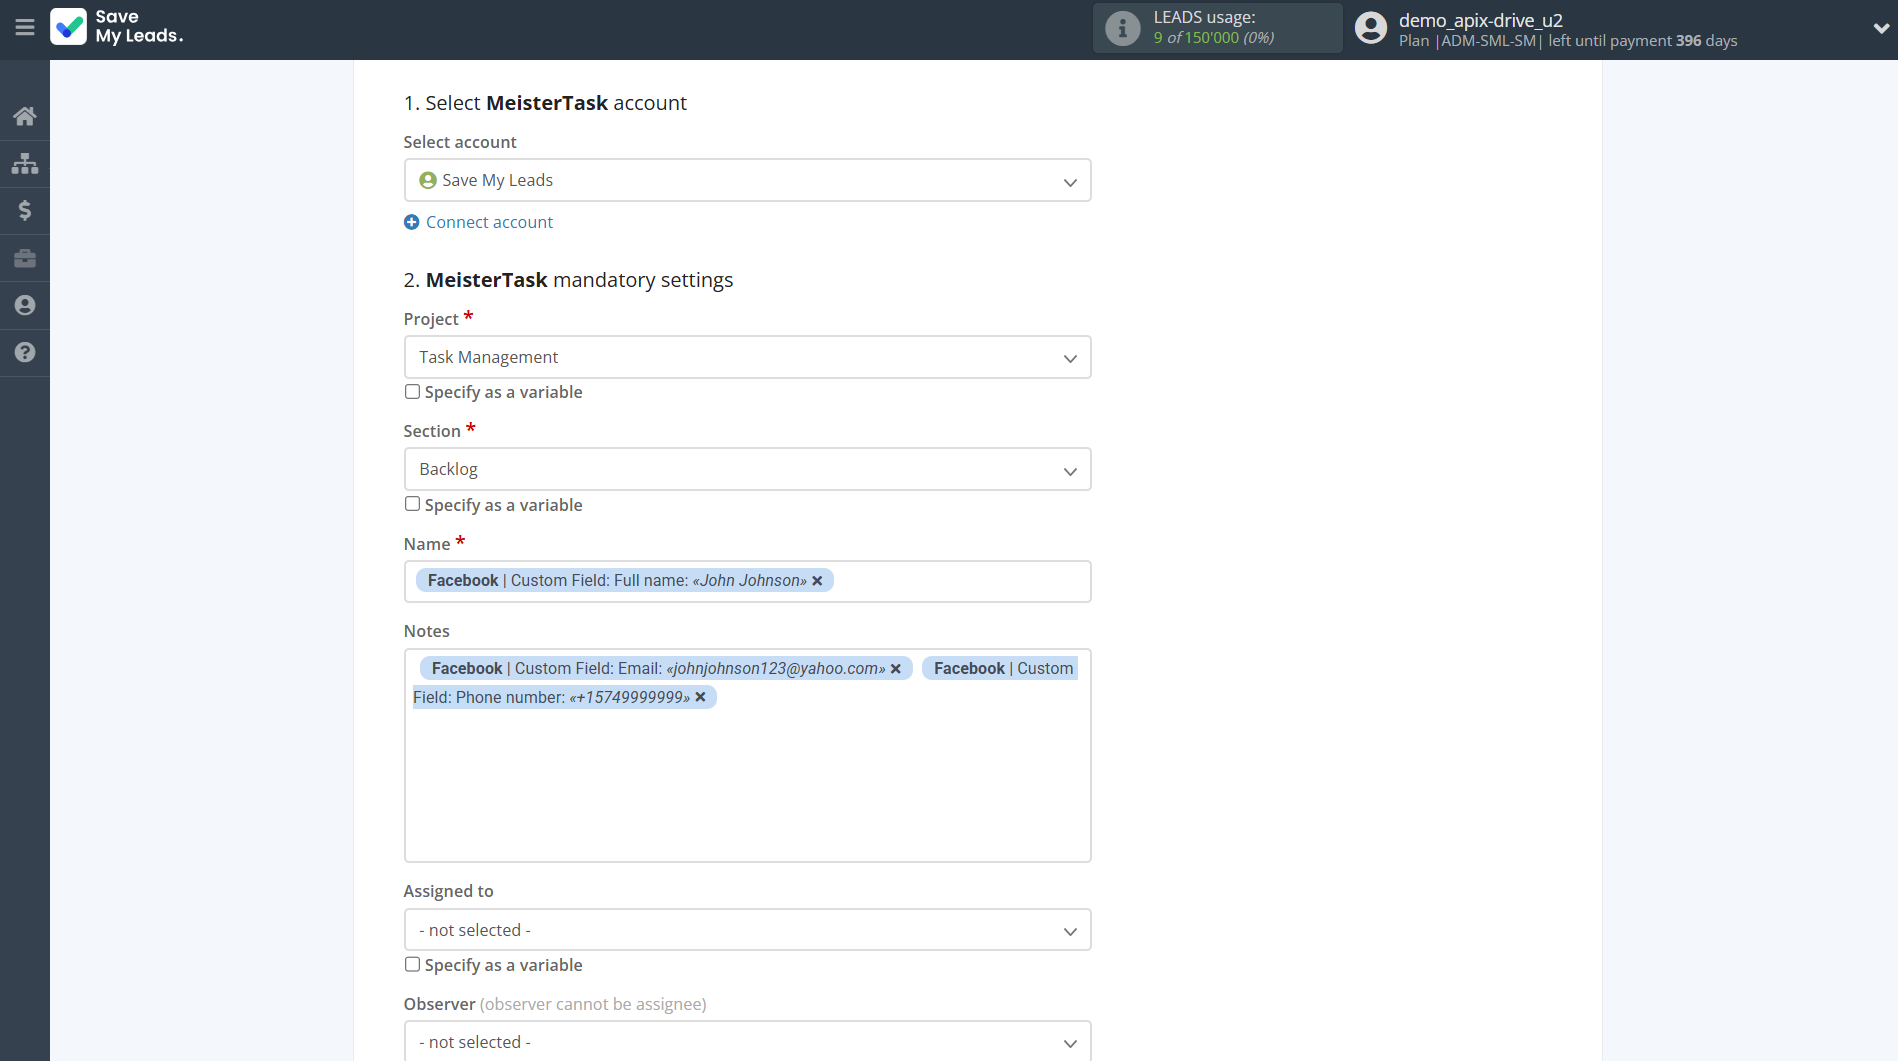Open the Home section in the sidebar
Image resolution: width=1898 pixels, height=1061 pixels.
tap(24, 115)
